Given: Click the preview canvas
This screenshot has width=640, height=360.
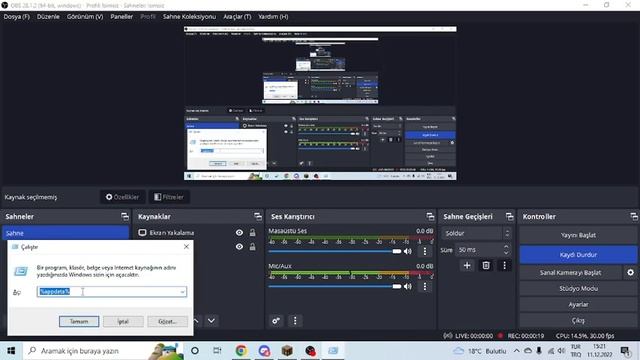Looking at the screenshot, I should (320, 103).
